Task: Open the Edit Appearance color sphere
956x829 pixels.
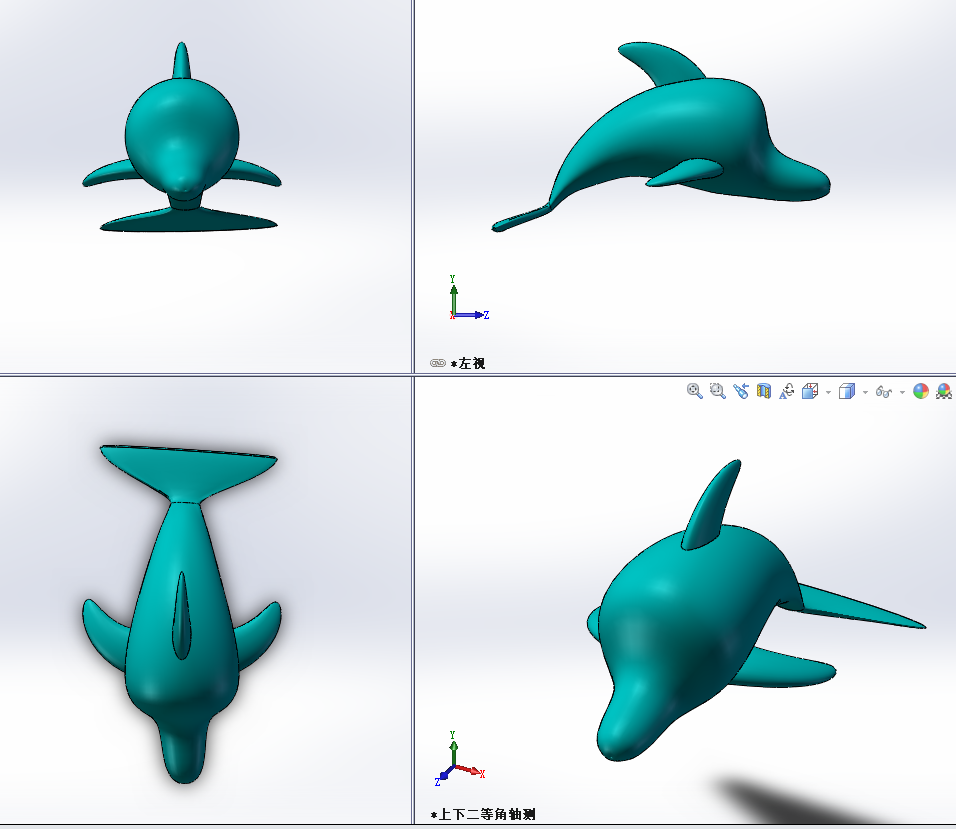Action: [x=920, y=391]
